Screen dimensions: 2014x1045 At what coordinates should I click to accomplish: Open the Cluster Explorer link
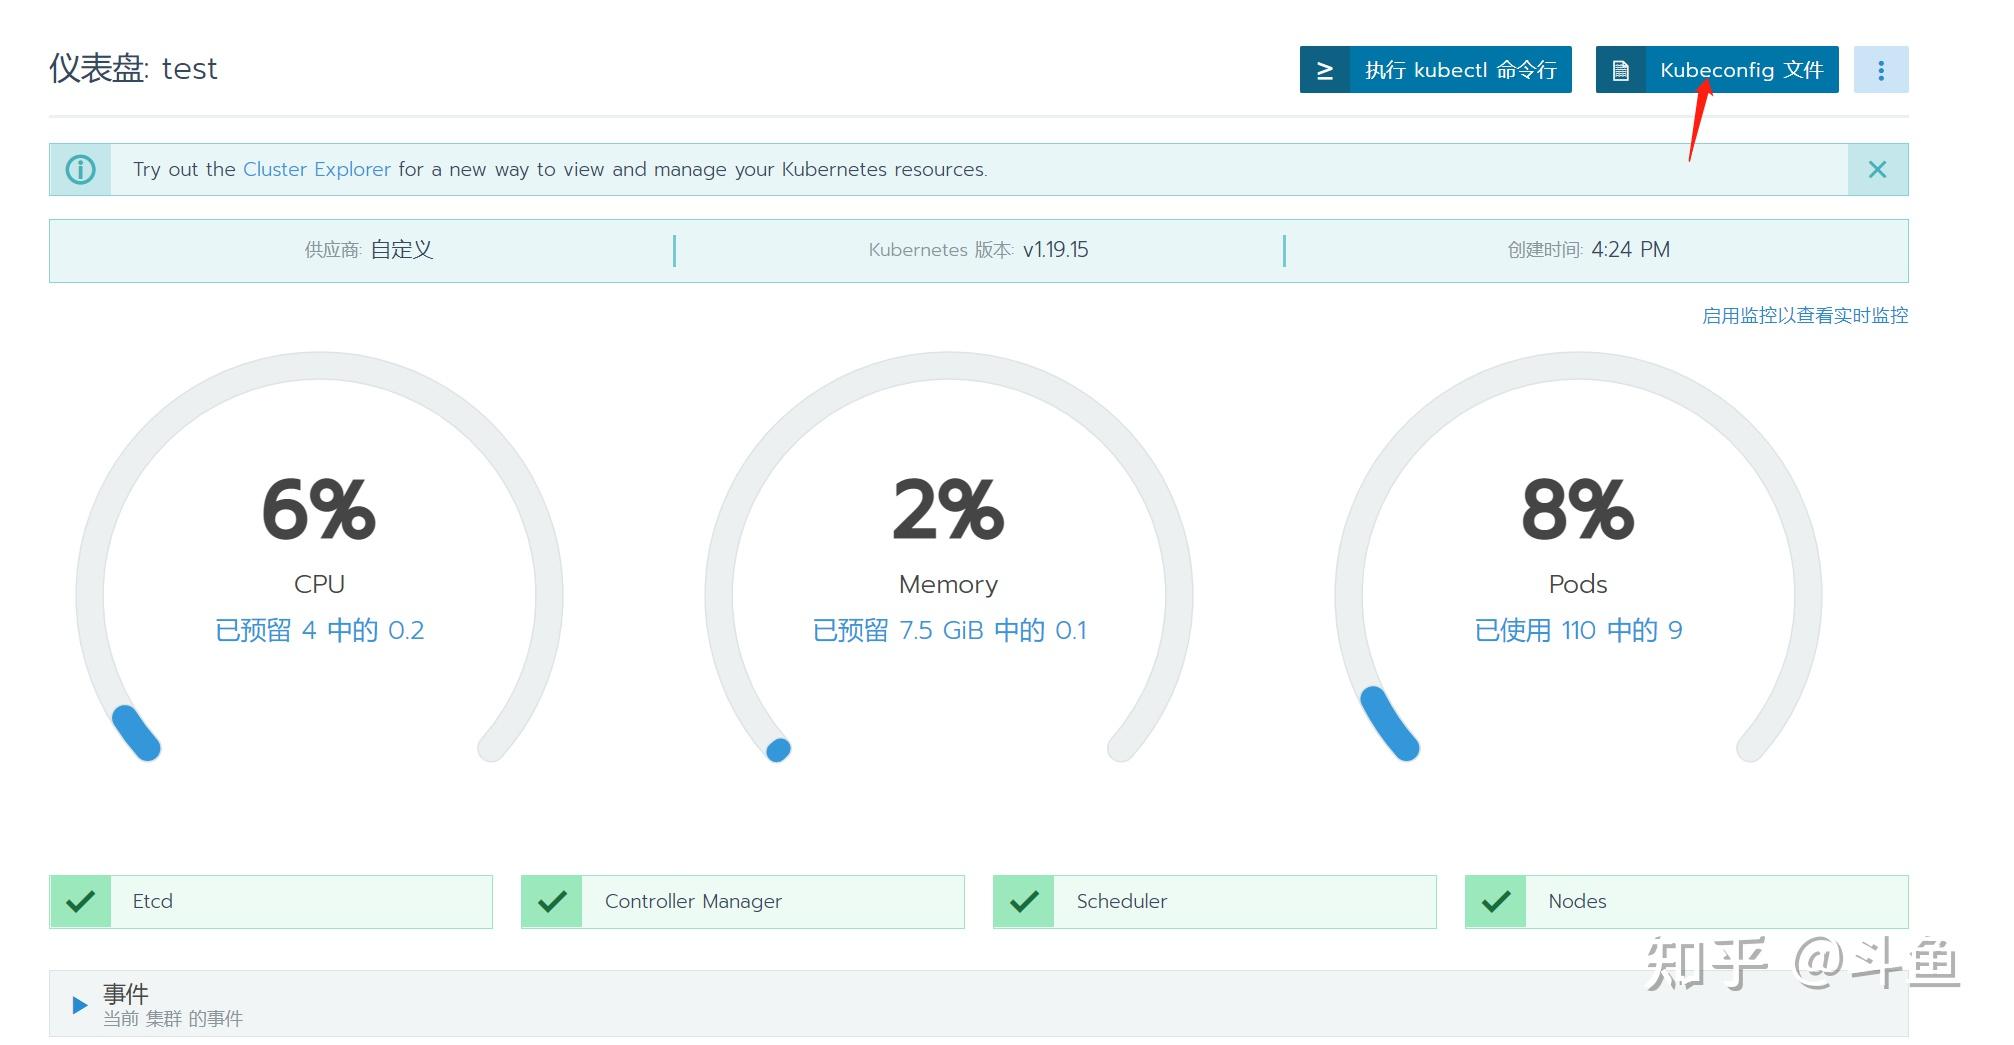click(317, 169)
